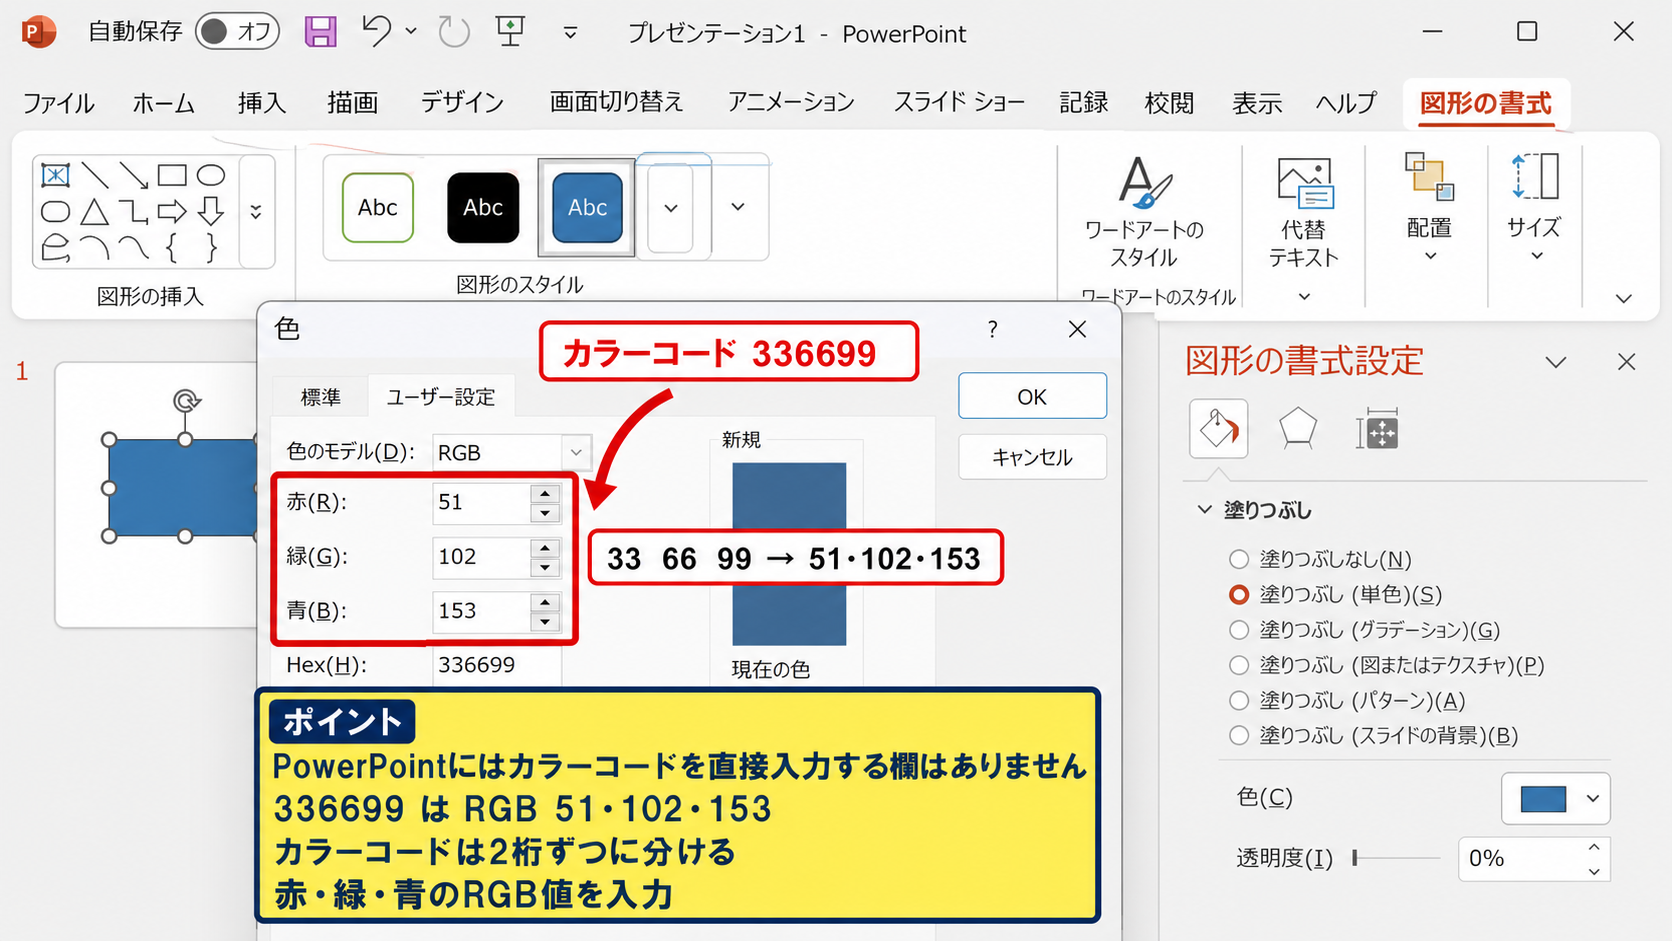Select the down arrow shape

211,212
